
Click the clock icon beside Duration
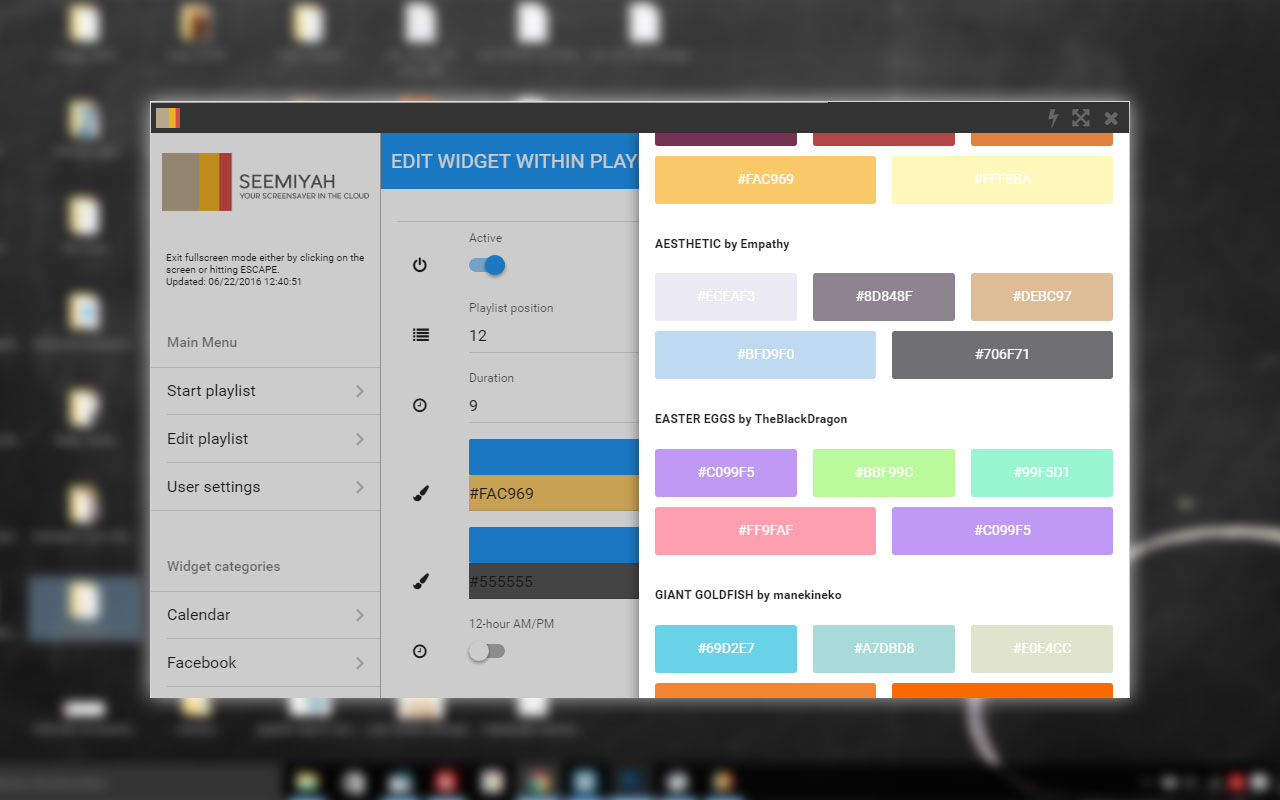click(x=420, y=405)
